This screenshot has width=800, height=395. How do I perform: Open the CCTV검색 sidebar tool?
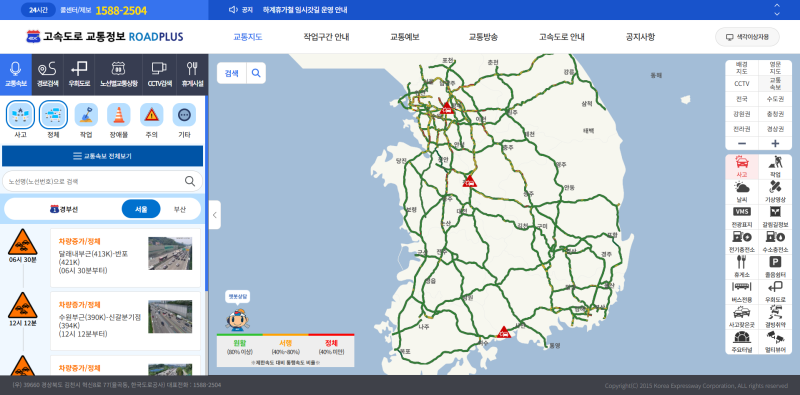click(159, 75)
